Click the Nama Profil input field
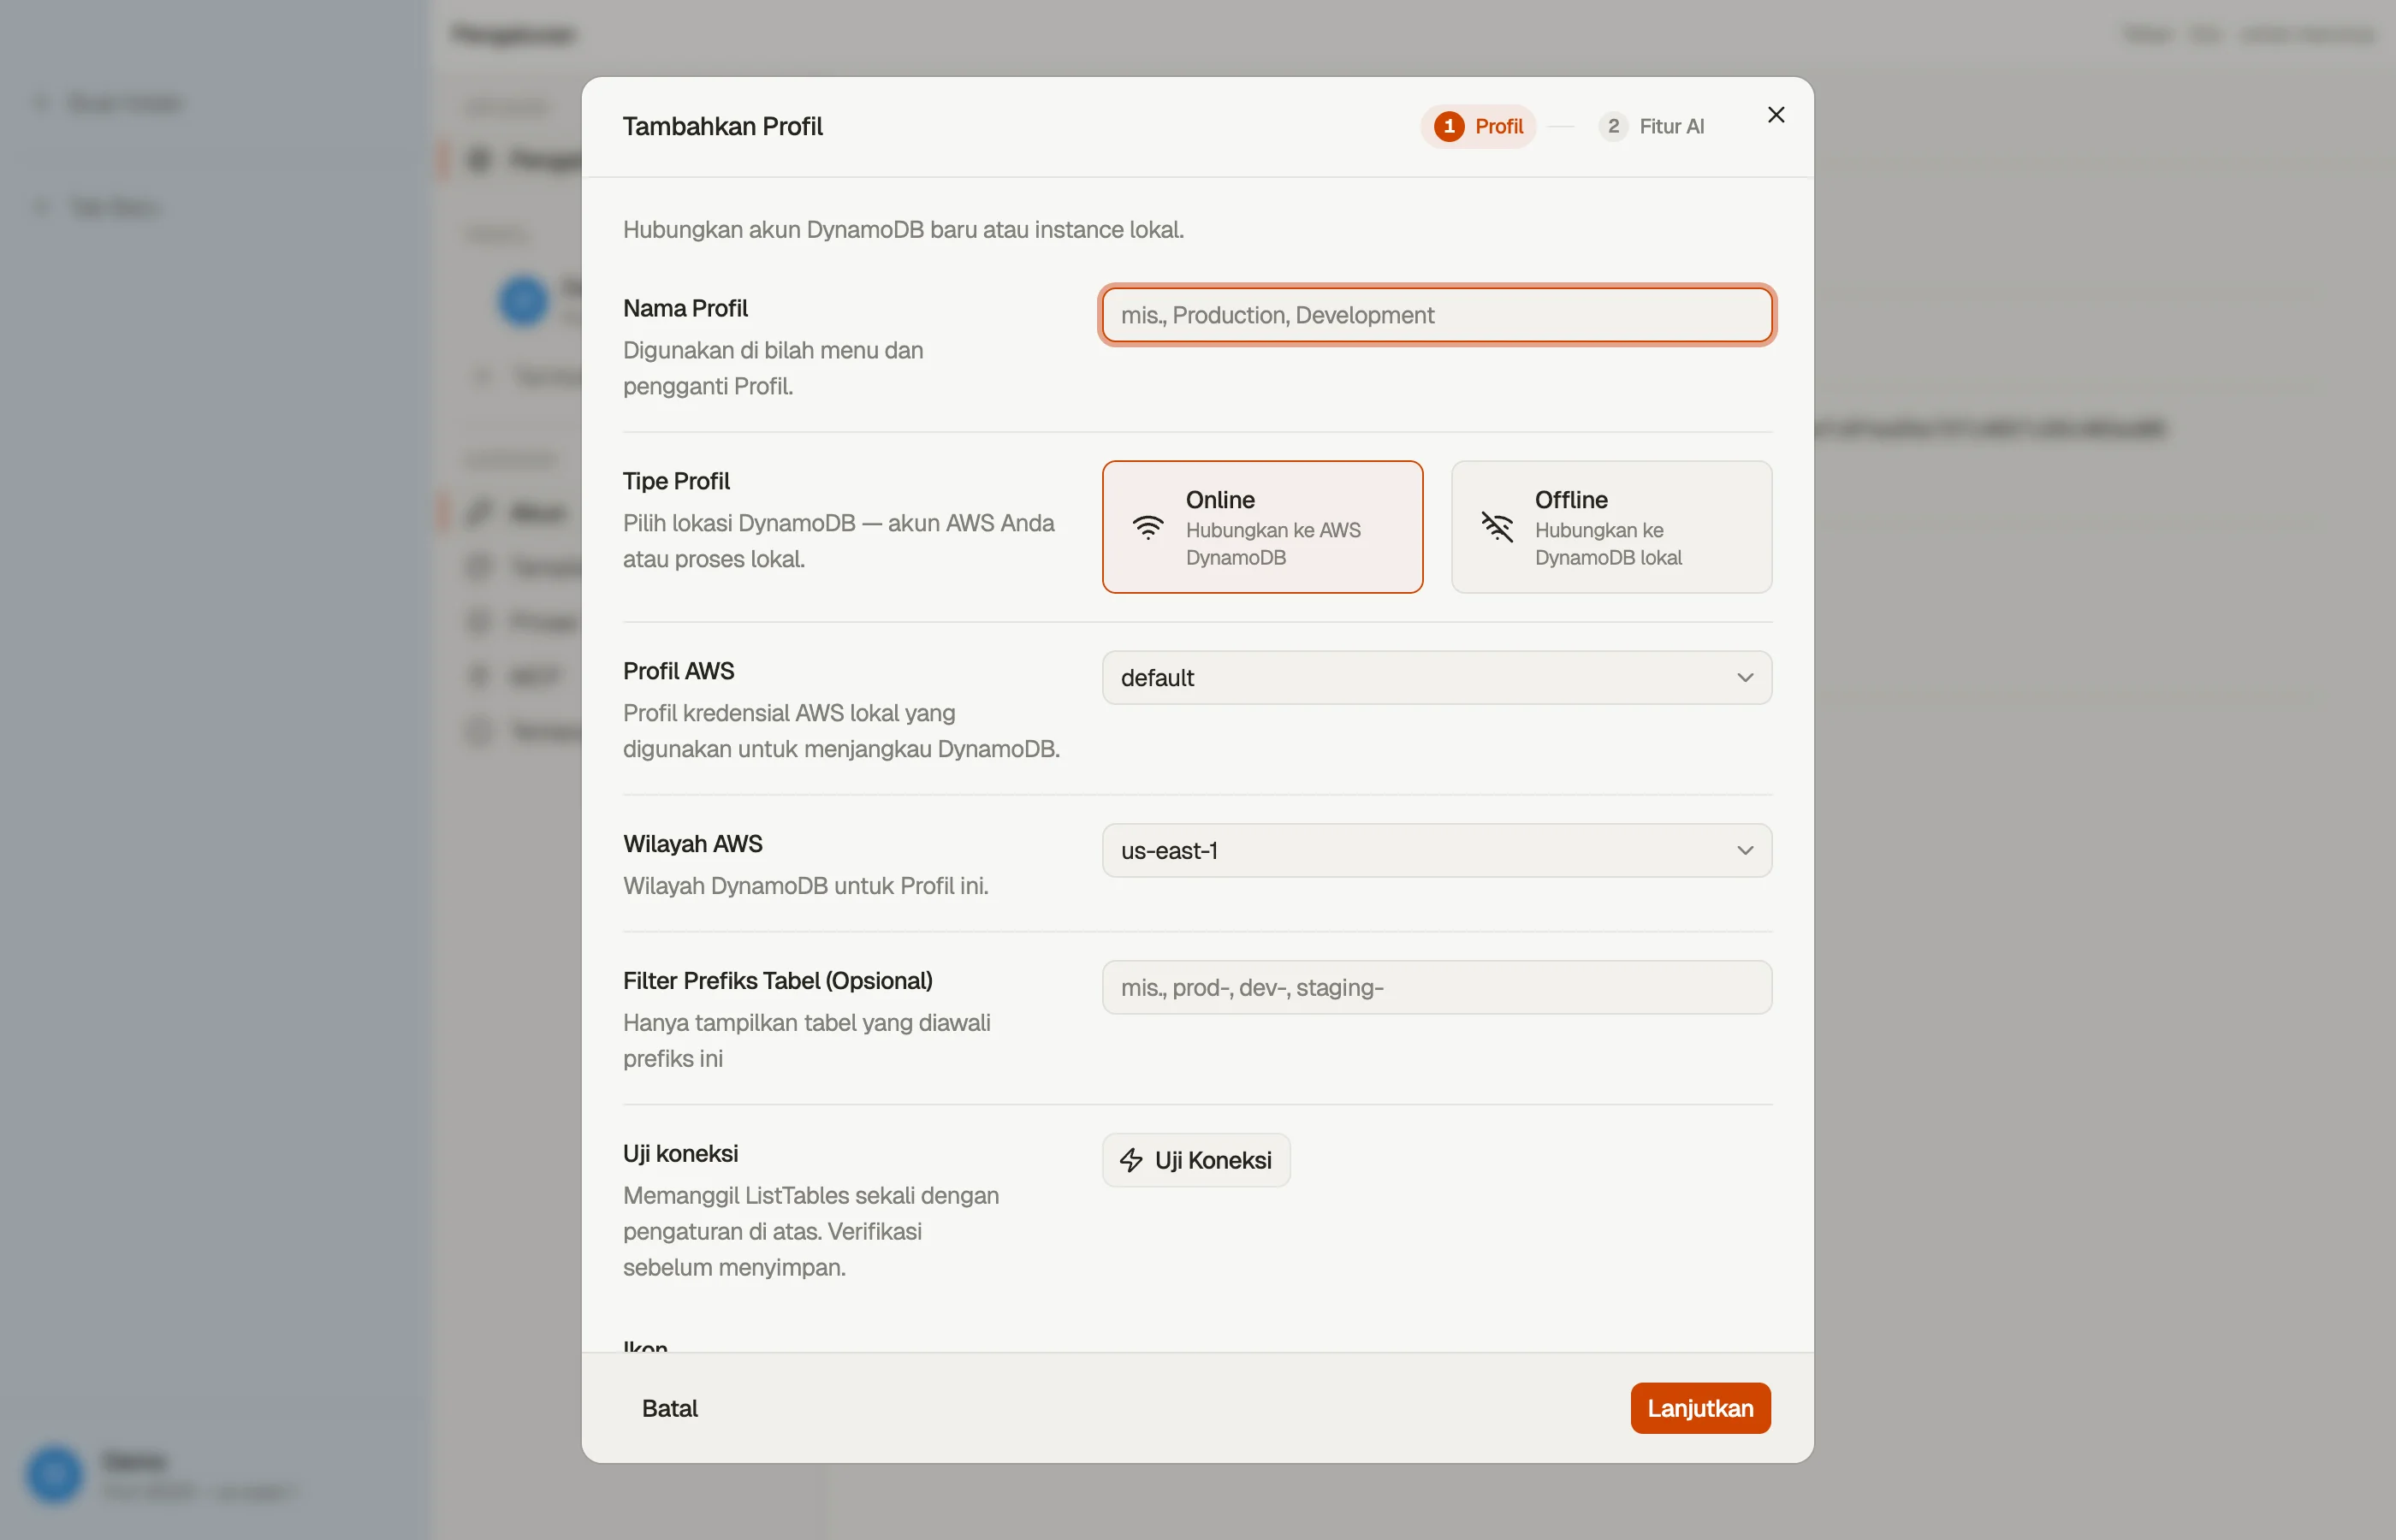Viewport: 2396px width, 1540px height. click(1436, 315)
